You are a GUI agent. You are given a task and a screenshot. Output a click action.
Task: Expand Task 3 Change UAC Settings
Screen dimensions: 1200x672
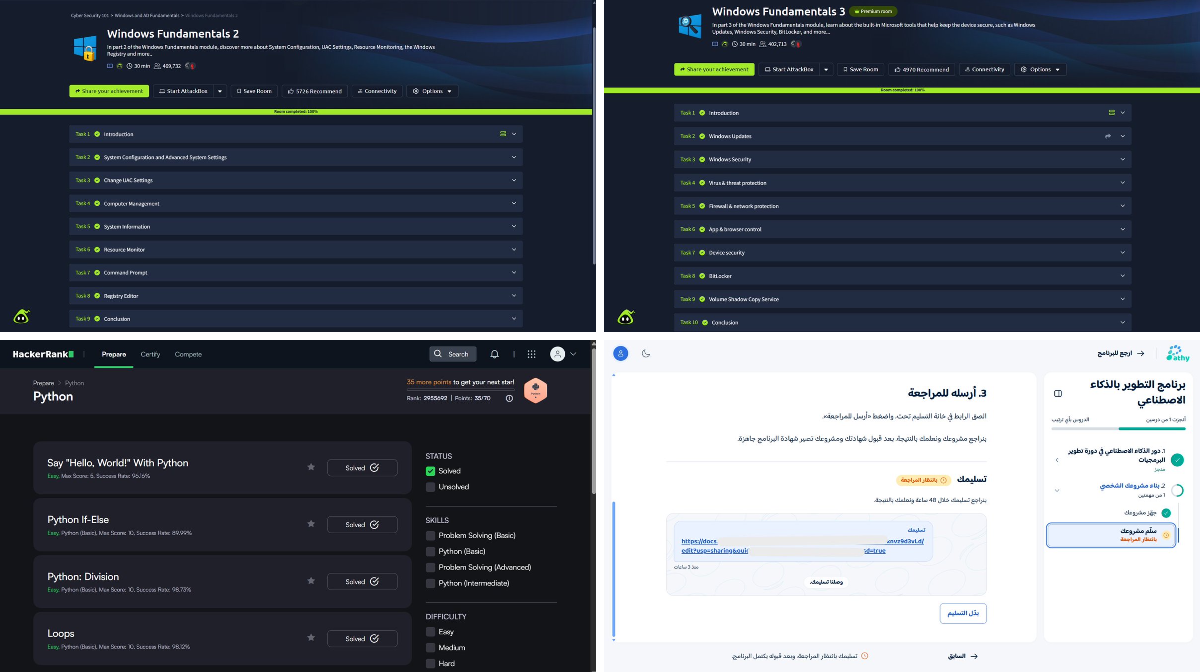tap(297, 180)
